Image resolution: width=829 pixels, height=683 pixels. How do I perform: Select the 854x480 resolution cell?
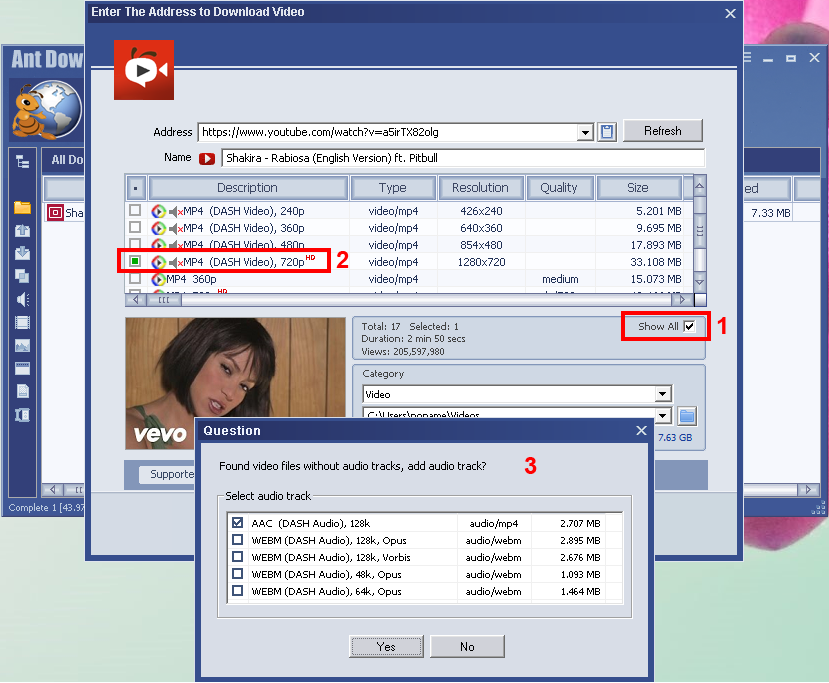482,245
